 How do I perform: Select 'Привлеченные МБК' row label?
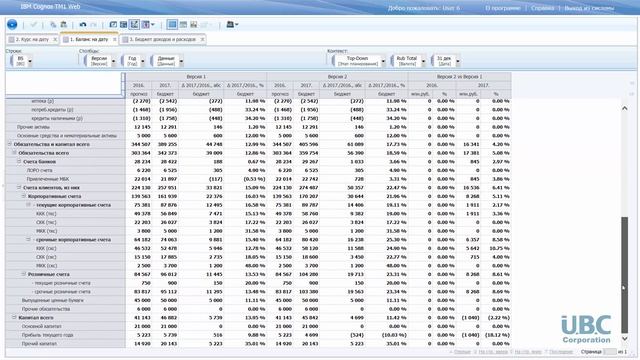pyautogui.click(x=48, y=179)
